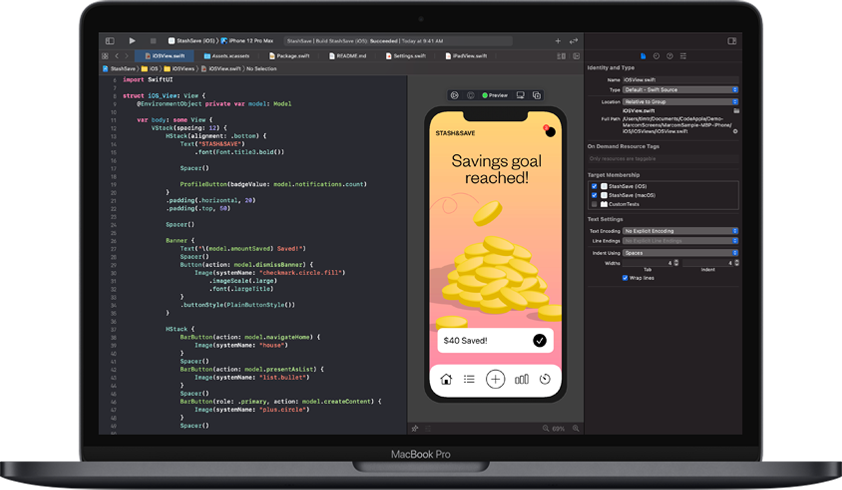842x490 pixels.
Task: Click the add (+) library button in the toolbar
Action: pos(557,41)
